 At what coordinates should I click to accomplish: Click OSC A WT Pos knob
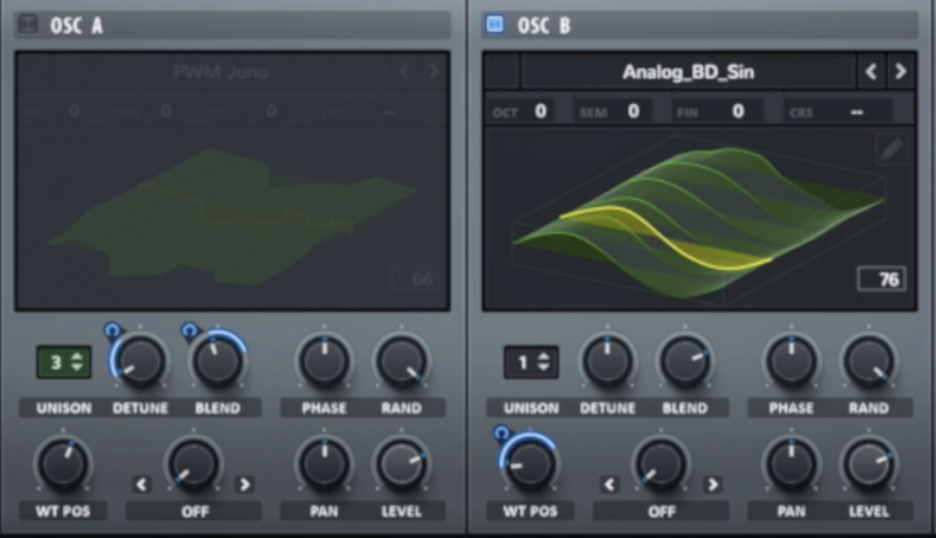63,465
